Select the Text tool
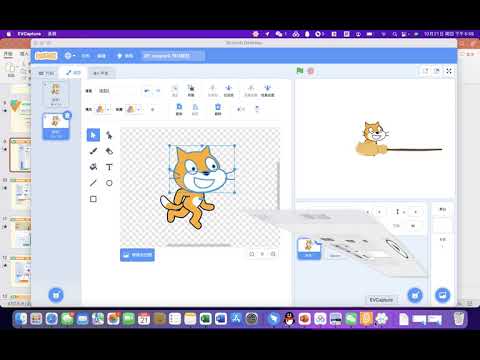Viewport: 480px width, 360px height. pyautogui.click(x=109, y=167)
